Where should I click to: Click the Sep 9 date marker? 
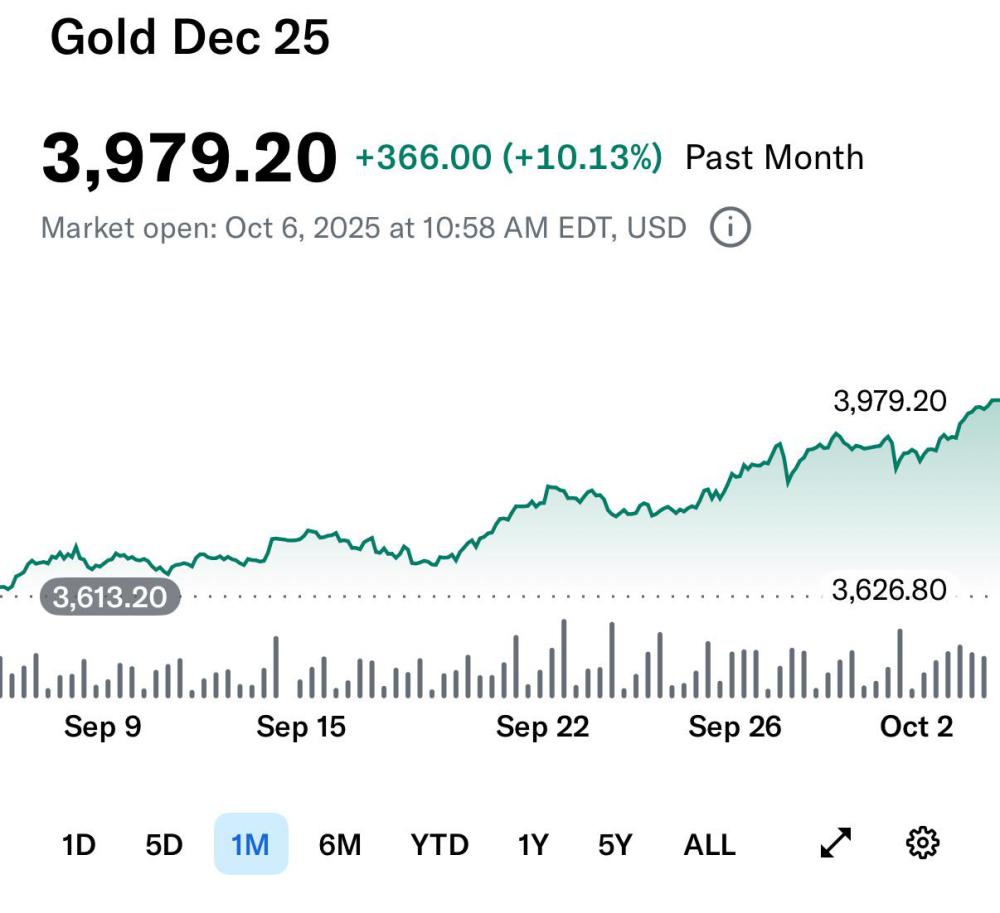102,727
